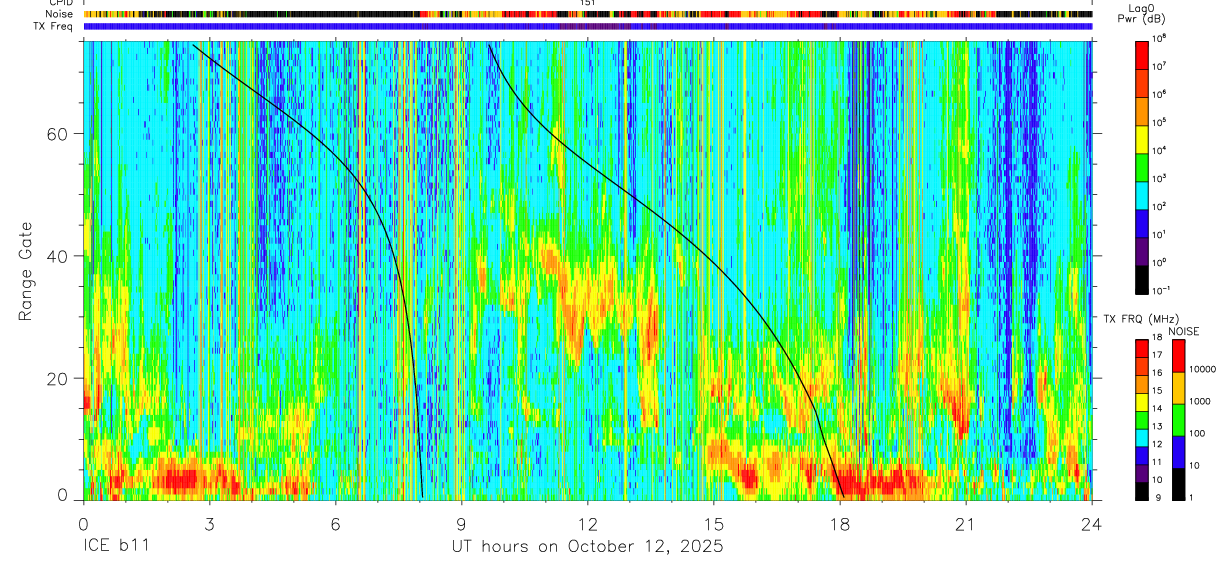Screen dimensions: 1228x567
Task: Click the yellow swatch in the TX FRQ legend
Action: click(x=1142, y=402)
